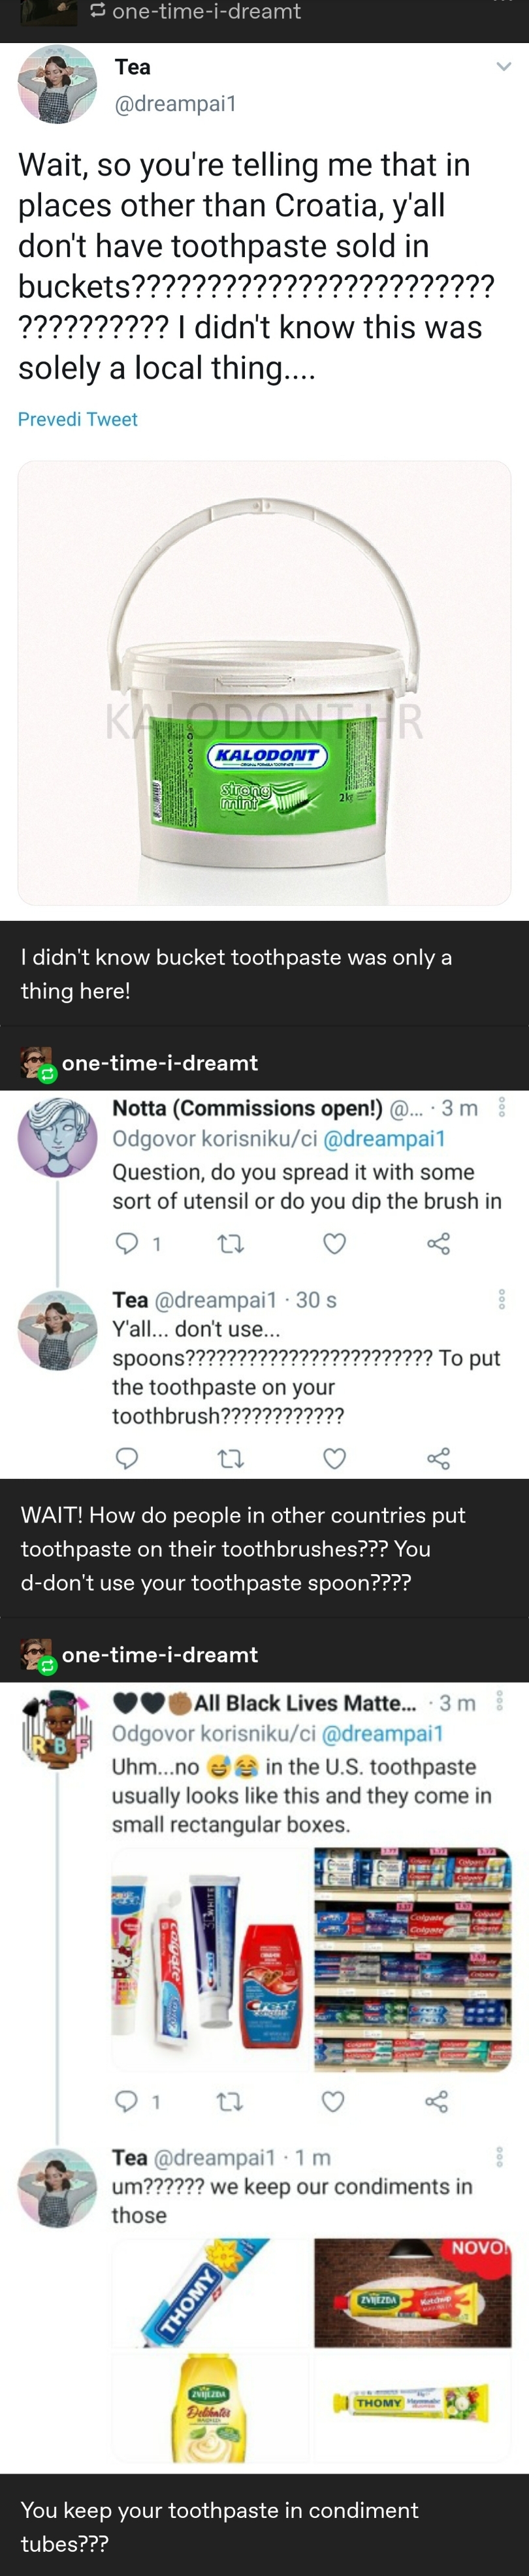Viewport: 529px width, 2576px height.
Task: Open Tea's profile avatar on main tweet
Action: pyautogui.click(x=57, y=84)
